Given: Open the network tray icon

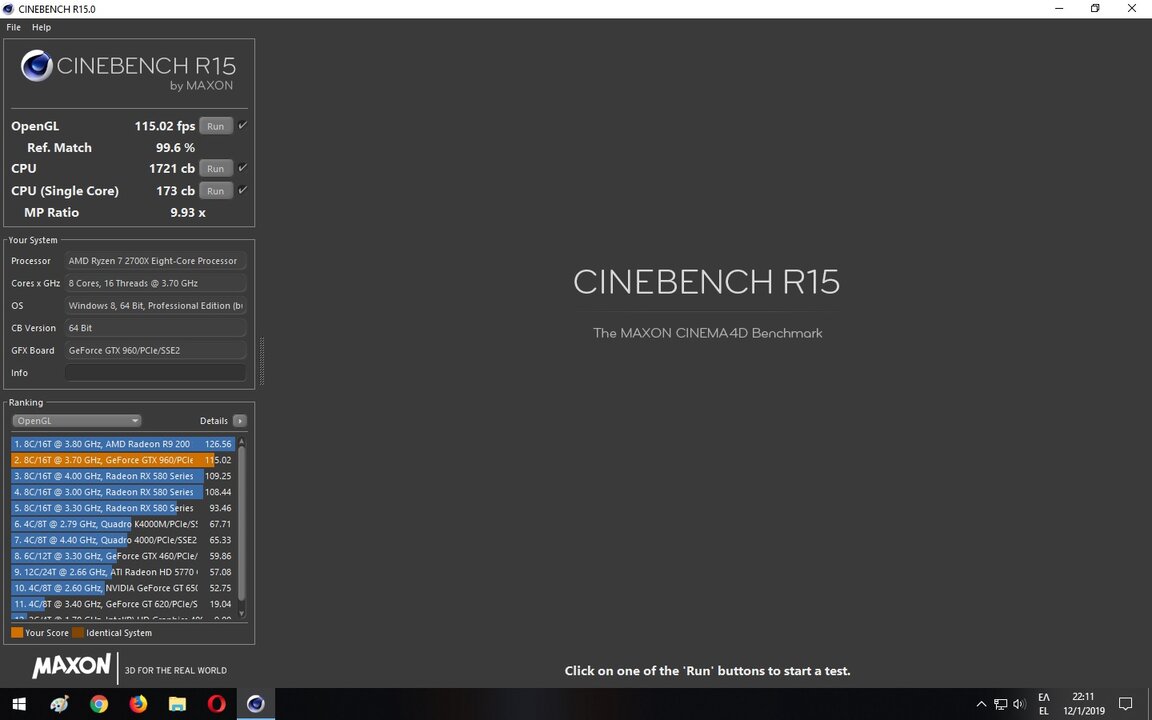Looking at the screenshot, I should pos(1000,704).
